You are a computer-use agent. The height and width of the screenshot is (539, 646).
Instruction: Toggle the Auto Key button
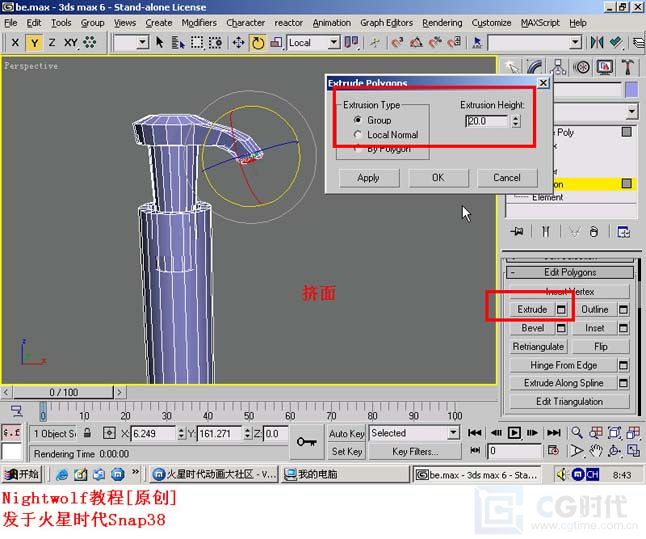(x=346, y=434)
